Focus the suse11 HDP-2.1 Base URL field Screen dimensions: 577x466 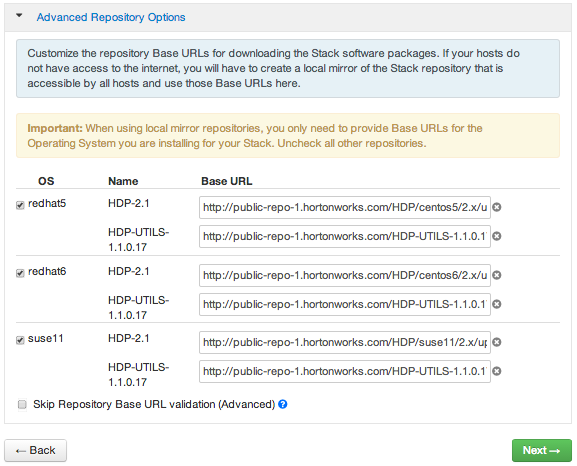click(x=345, y=342)
